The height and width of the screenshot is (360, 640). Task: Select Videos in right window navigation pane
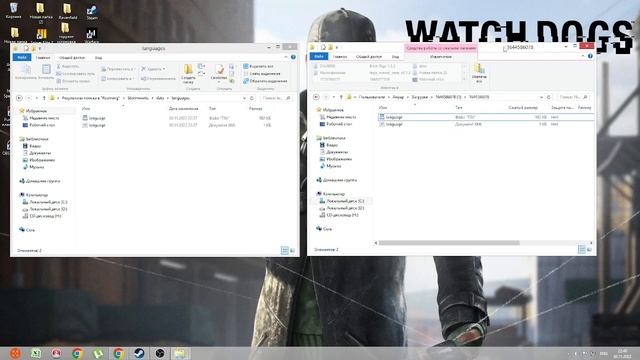329,145
